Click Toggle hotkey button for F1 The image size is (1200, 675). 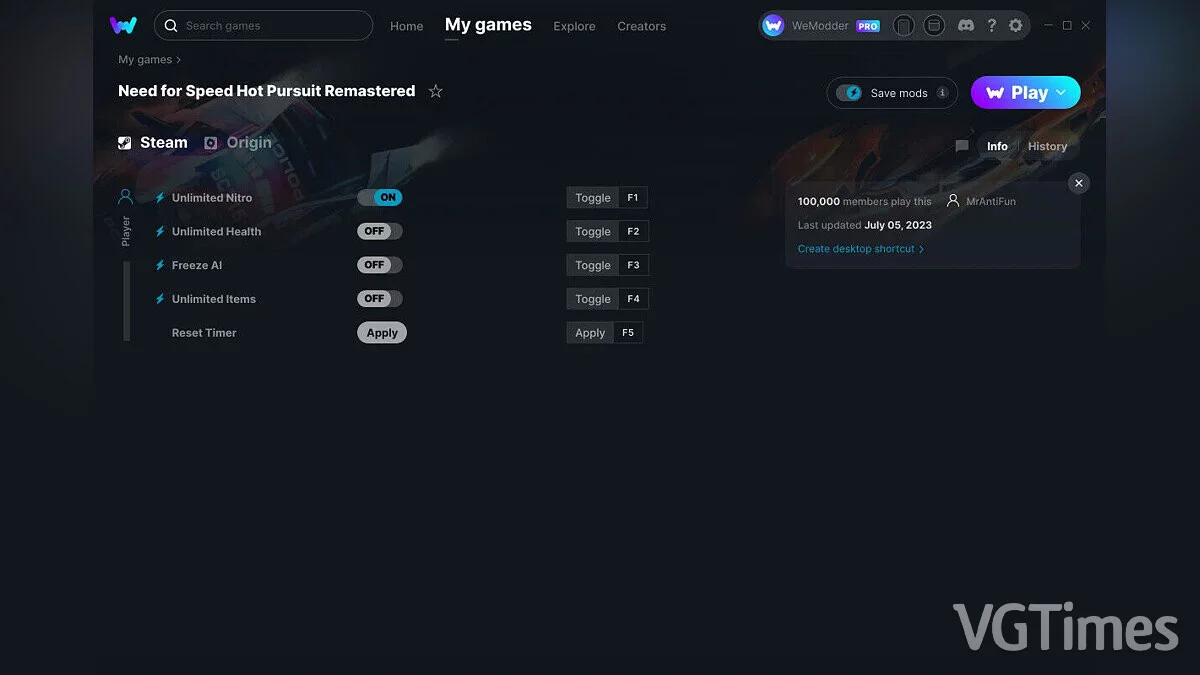[593, 198]
